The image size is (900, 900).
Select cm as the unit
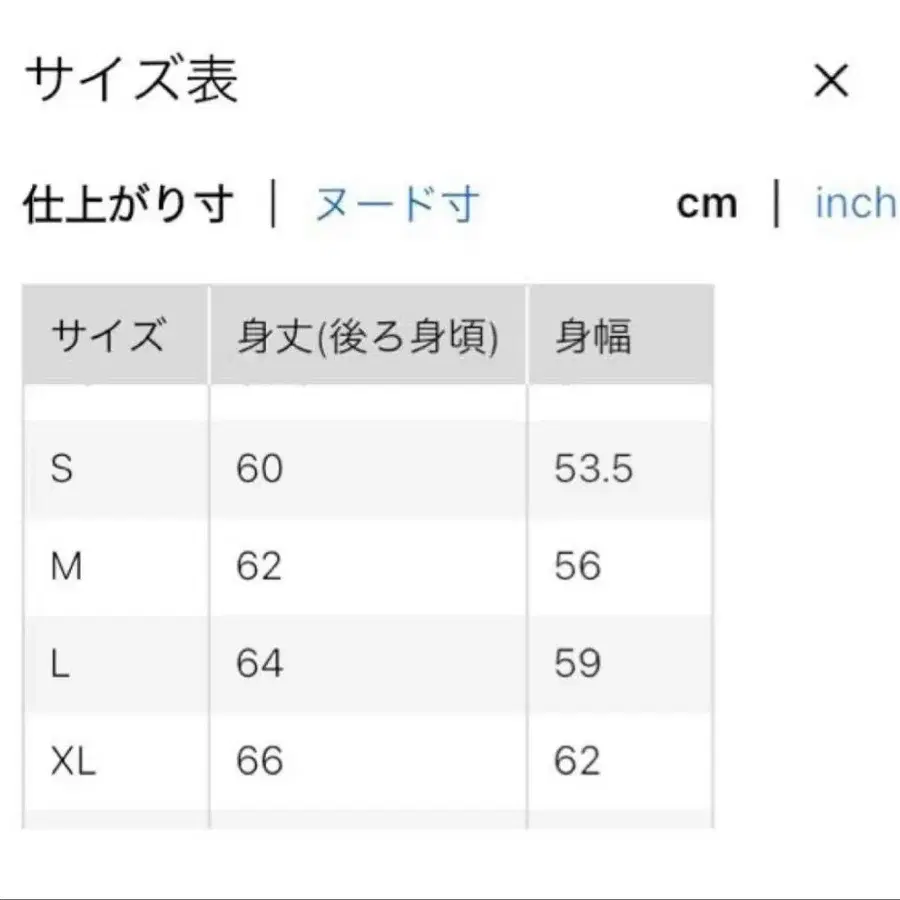pyautogui.click(x=708, y=203)
